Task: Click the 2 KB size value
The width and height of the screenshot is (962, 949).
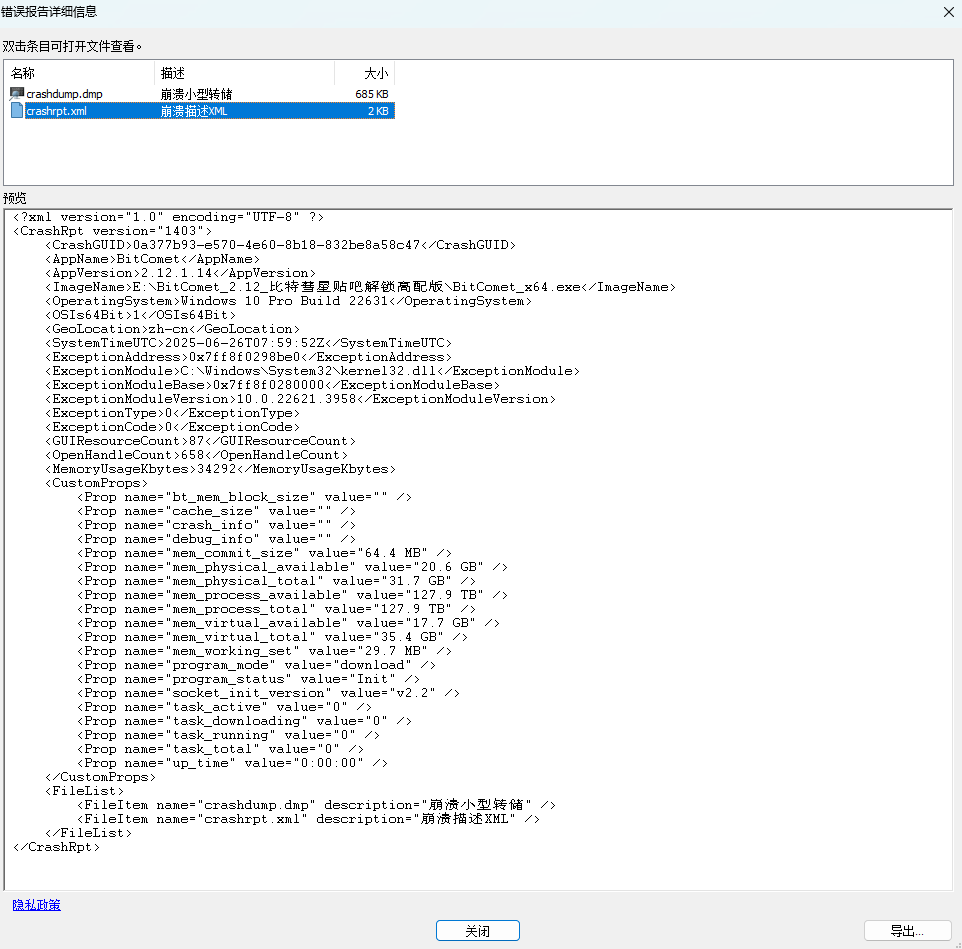Action: click(x=378, y=111)
